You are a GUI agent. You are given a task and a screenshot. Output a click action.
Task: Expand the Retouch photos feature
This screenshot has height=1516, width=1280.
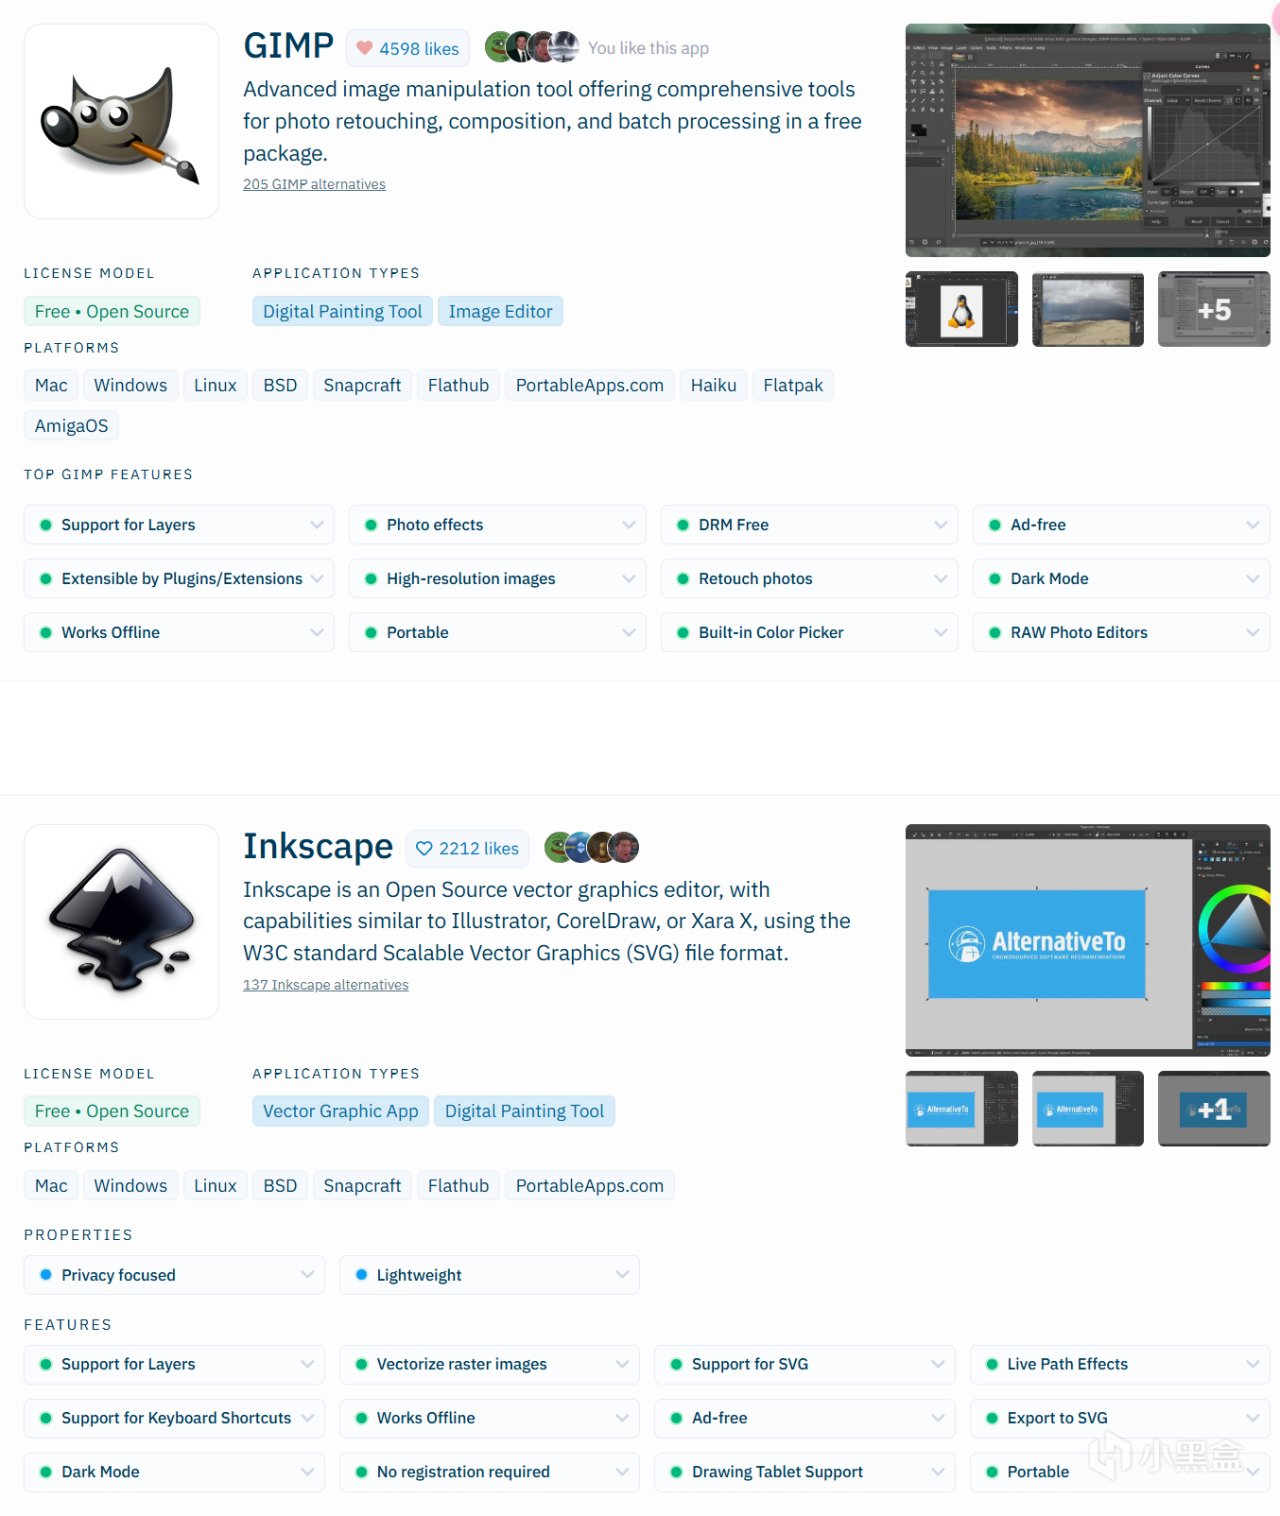(809, 579)
